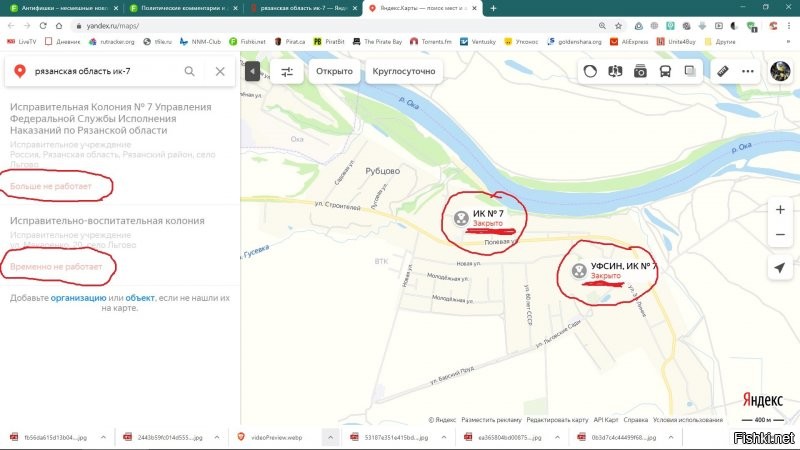Open the browser zoom magnifier icon
Viewport: 800px width, 450px height.
603,26
